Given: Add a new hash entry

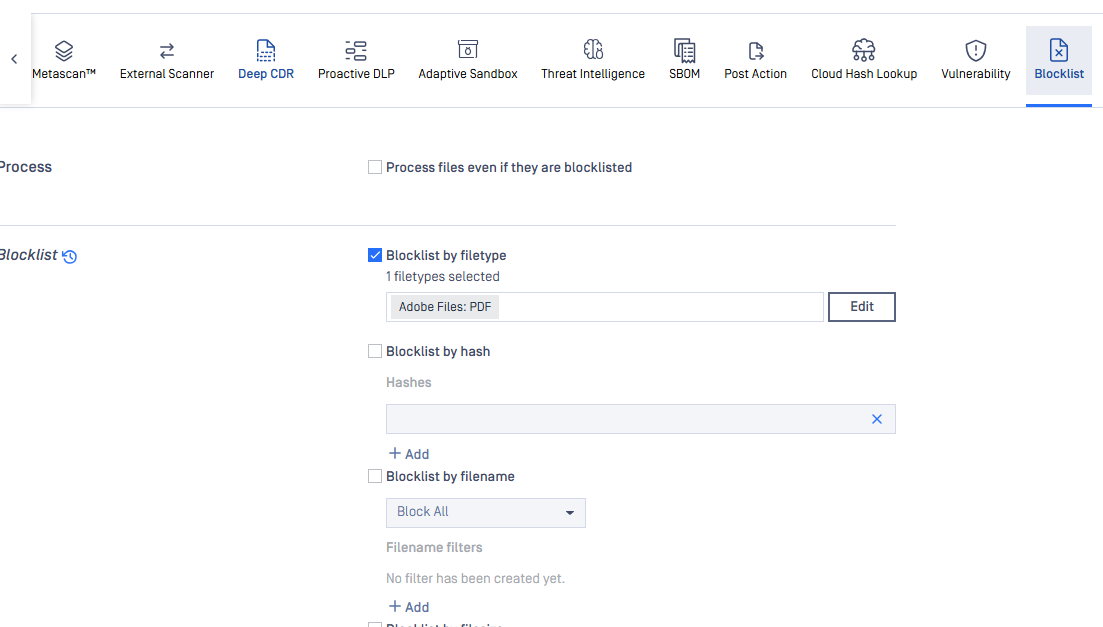Looking at the screenshot, I should [x=409, y=454].
